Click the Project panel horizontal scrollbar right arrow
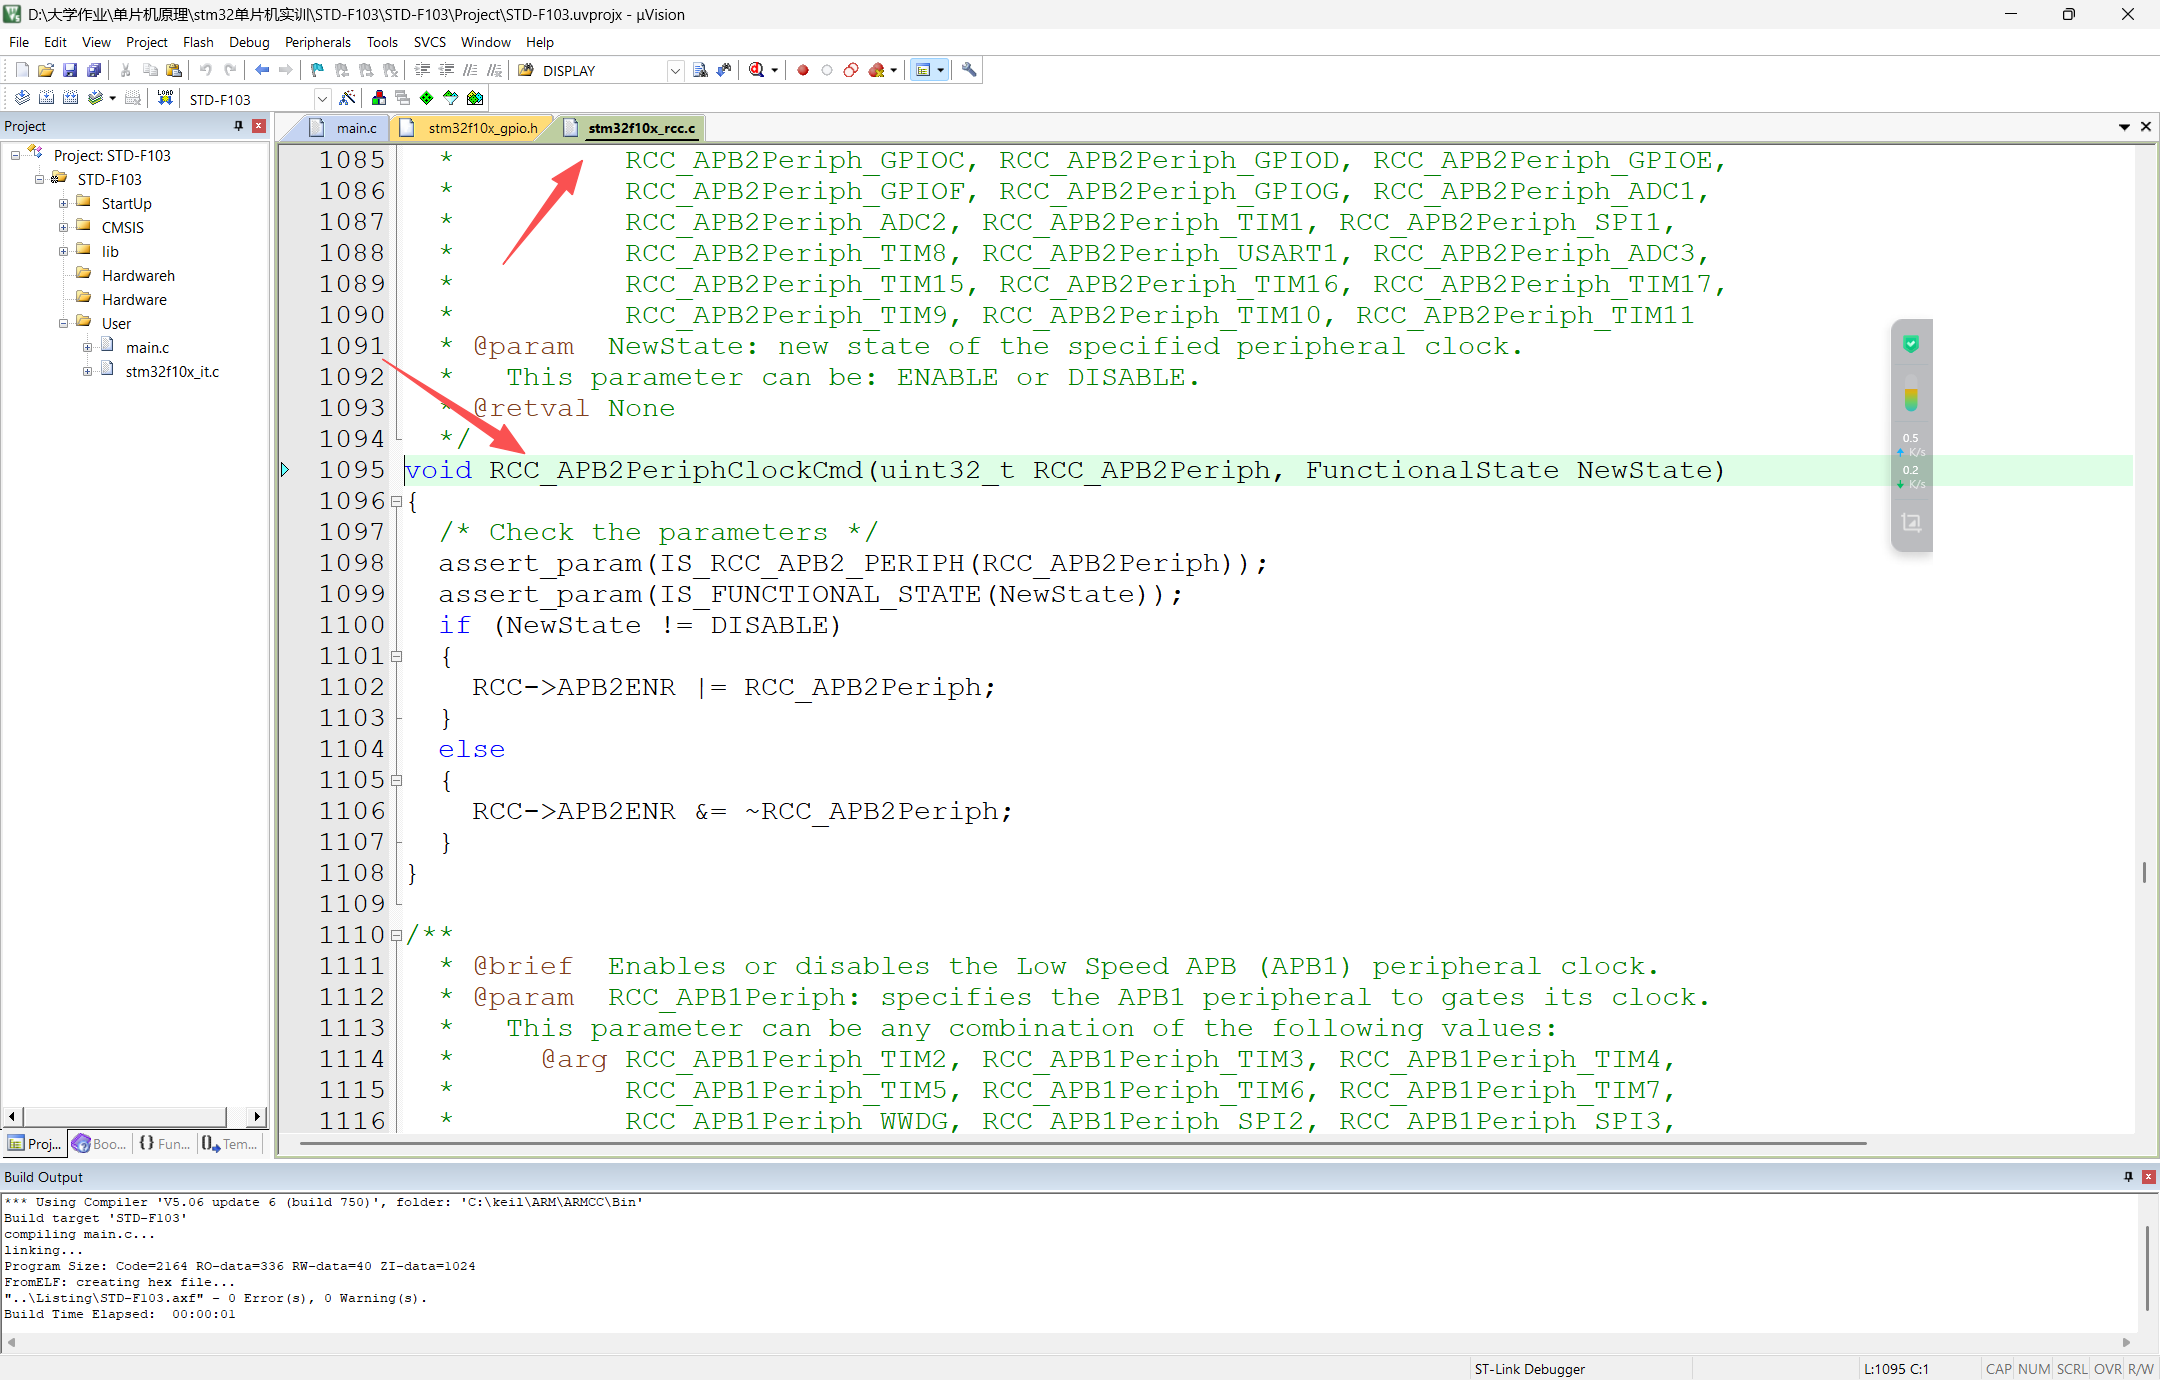The height and width of the screenshot is (1380, 2160). click(x=257, y=1116)
